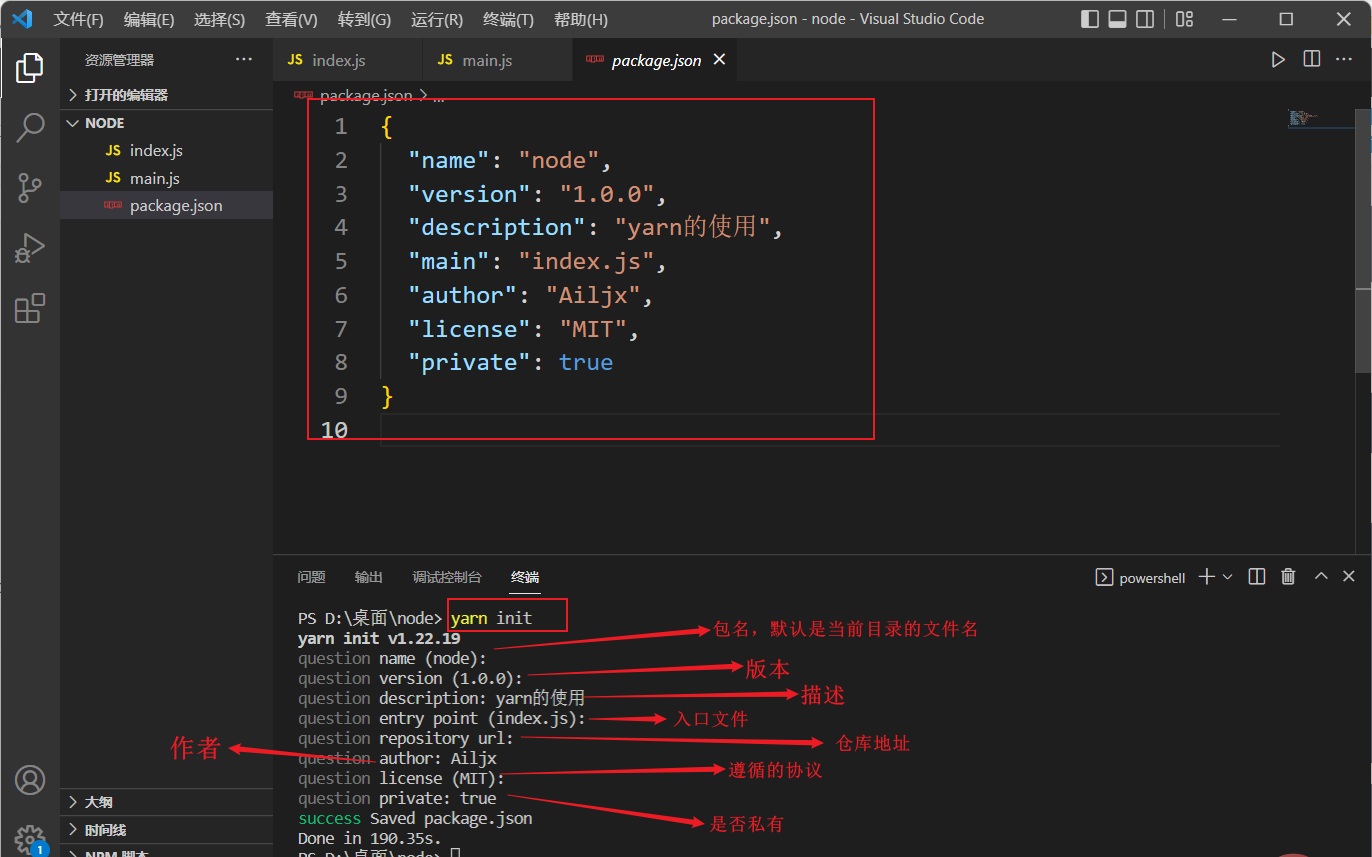Open the 选择(S) menu
Image resolution: width=1372 pixels, height=857 pixels.
point(219,19)
